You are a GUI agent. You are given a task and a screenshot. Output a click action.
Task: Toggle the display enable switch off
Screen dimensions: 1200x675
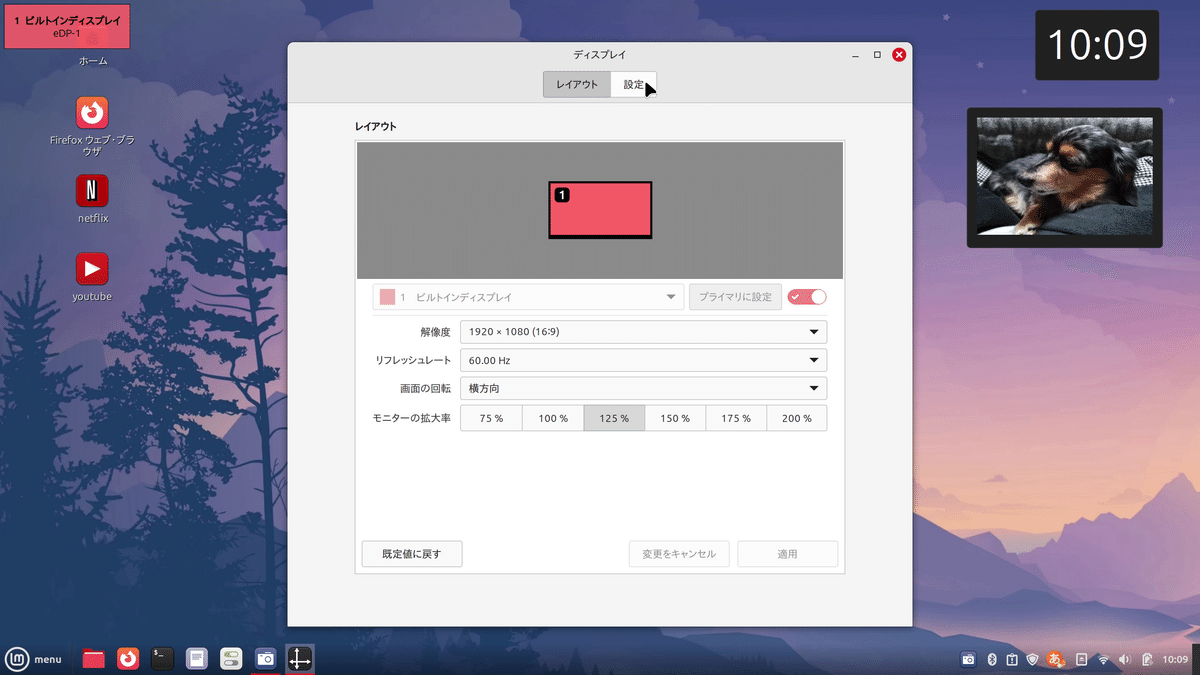806,296
